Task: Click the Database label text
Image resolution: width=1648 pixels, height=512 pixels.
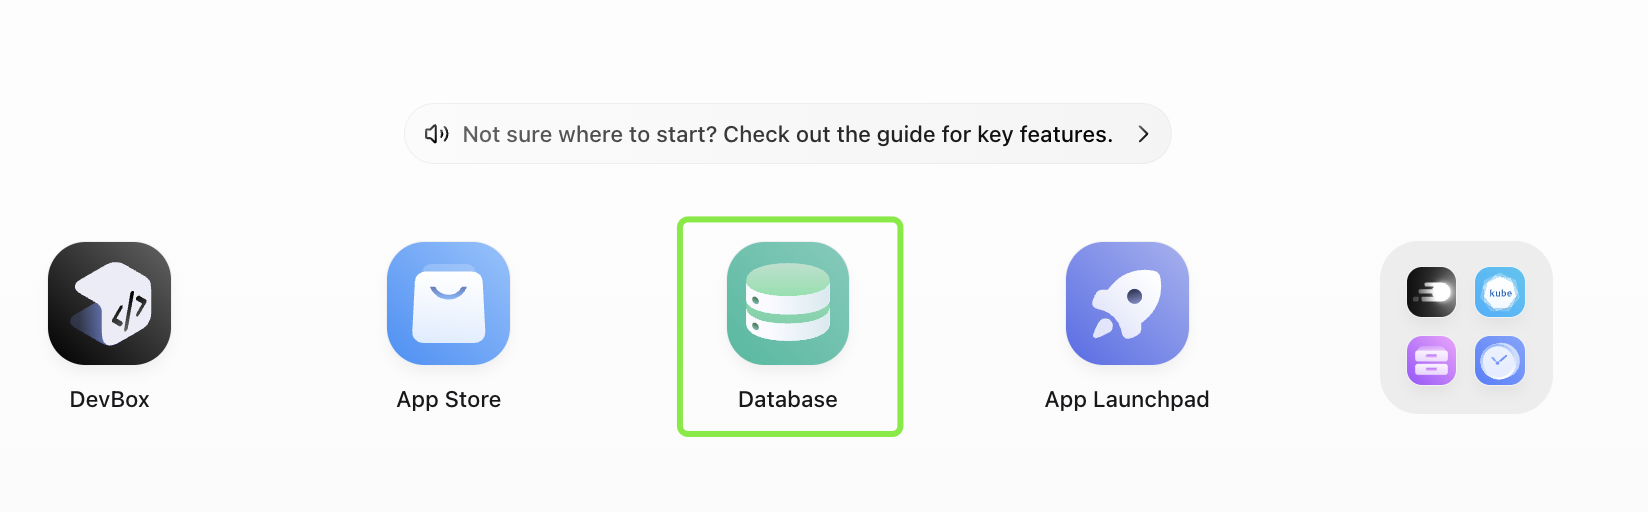Action: coord(788,399)
